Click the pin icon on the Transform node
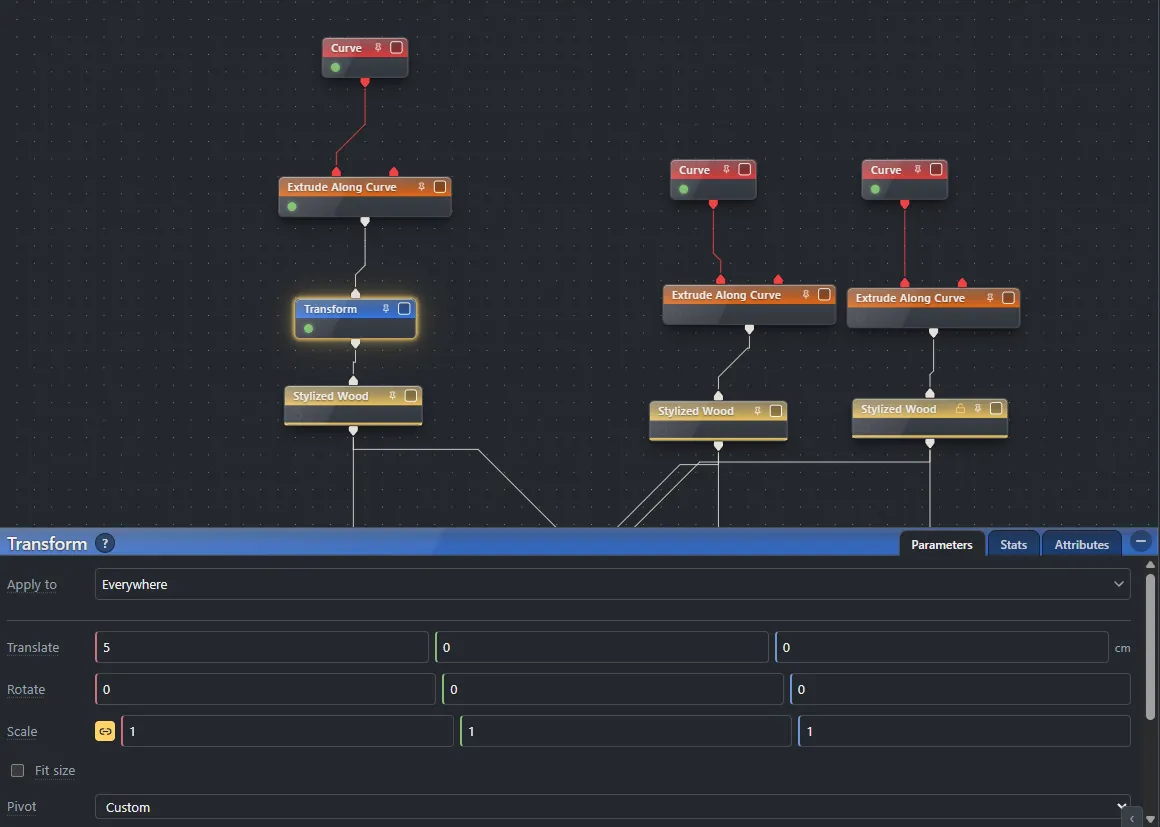This screenshot has height=827, width=1160. pos(385,308)
